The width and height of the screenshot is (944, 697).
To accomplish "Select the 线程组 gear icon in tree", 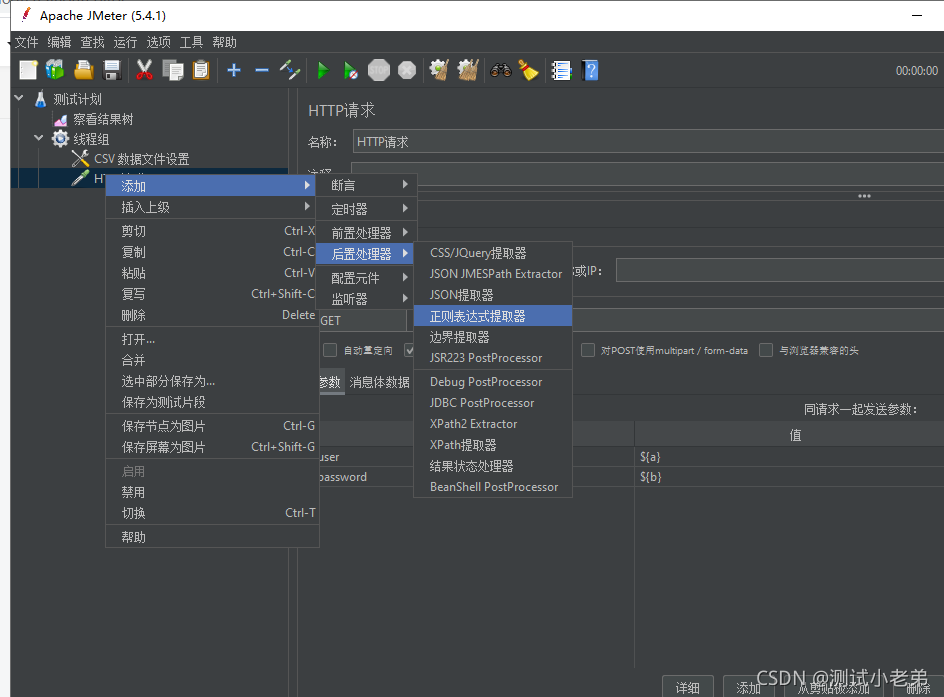I will (x=60, y=139).
